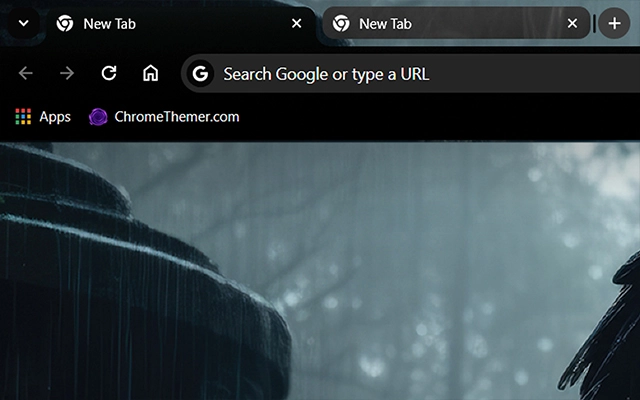Open the Apps bookmarks shortcut
640x400 pixels.
pos(43,117)
